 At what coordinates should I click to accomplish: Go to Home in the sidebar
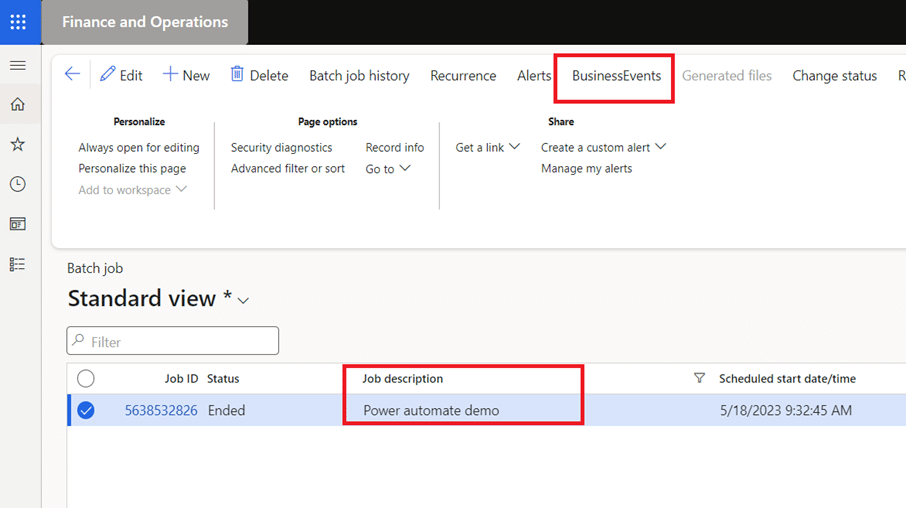[18, 105]
